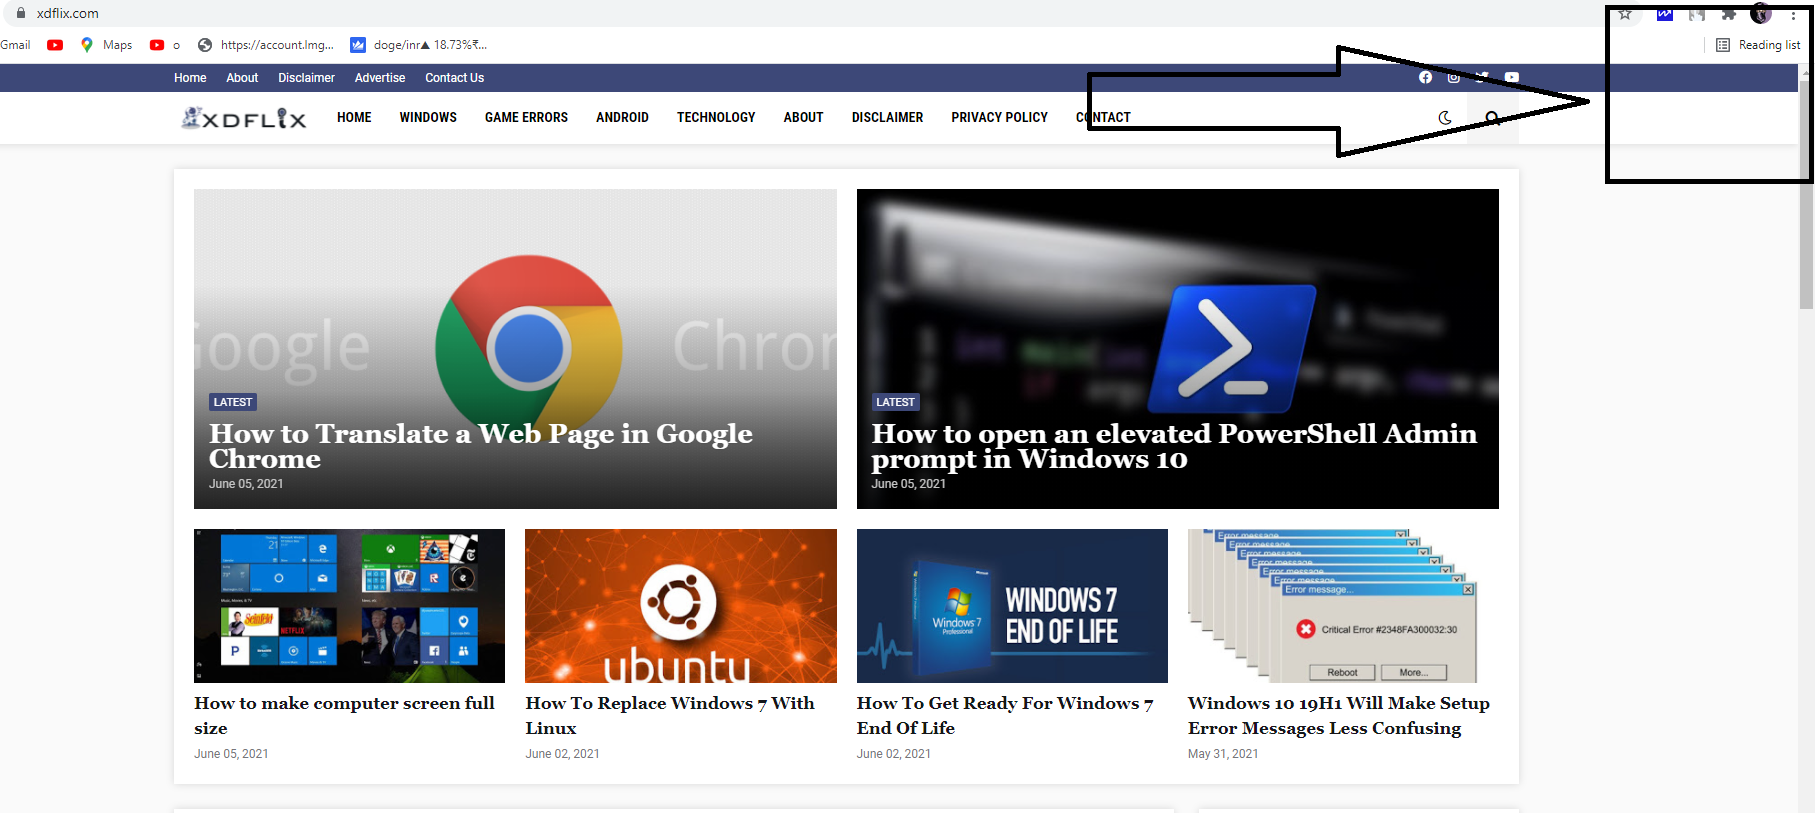1815x813 pixels.
Task: Select WINDOWS in the main navigation
Action: pos(428,118)
